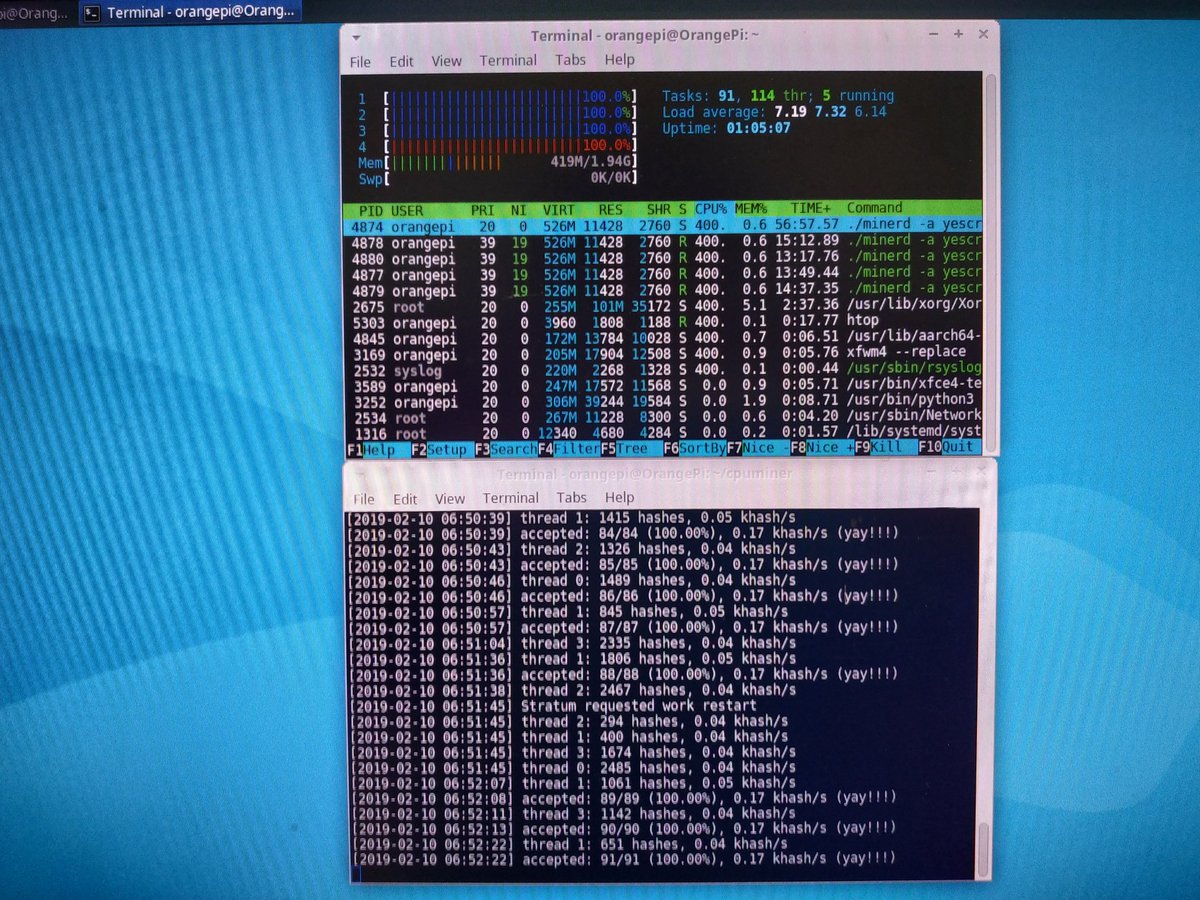
Task: Select the htop process row PID 5303
Action: pyautogui.click(x=664, y=322)
